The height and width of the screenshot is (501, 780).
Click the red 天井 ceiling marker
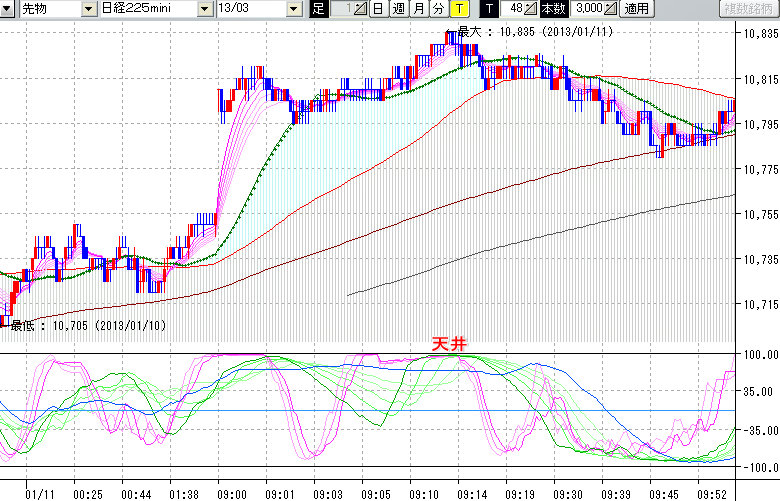coord(448,343)
